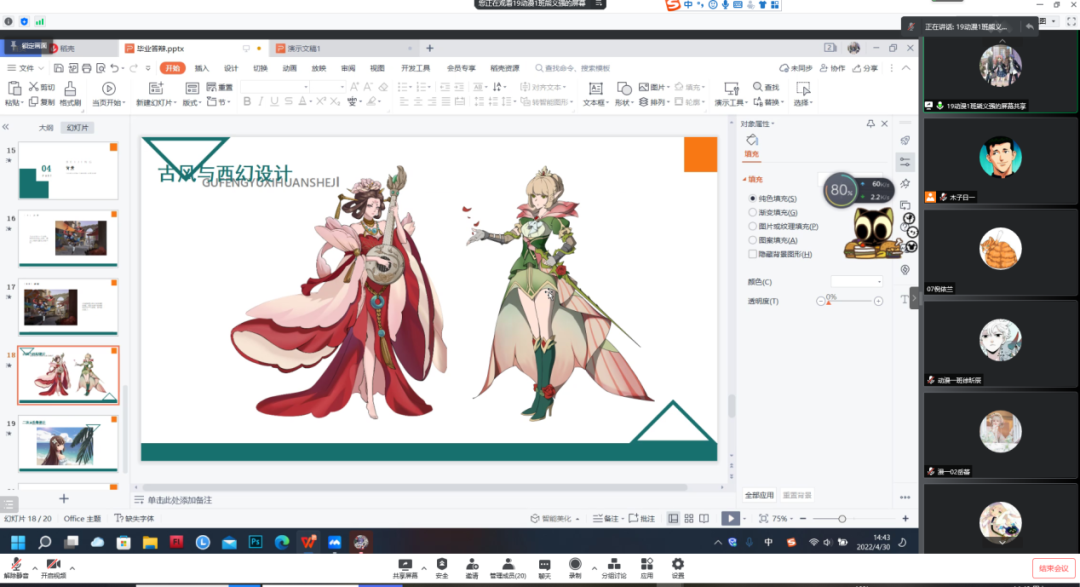Screen dimensions: 1080x587
Task: Open the font name combo box
Action: 274,87
